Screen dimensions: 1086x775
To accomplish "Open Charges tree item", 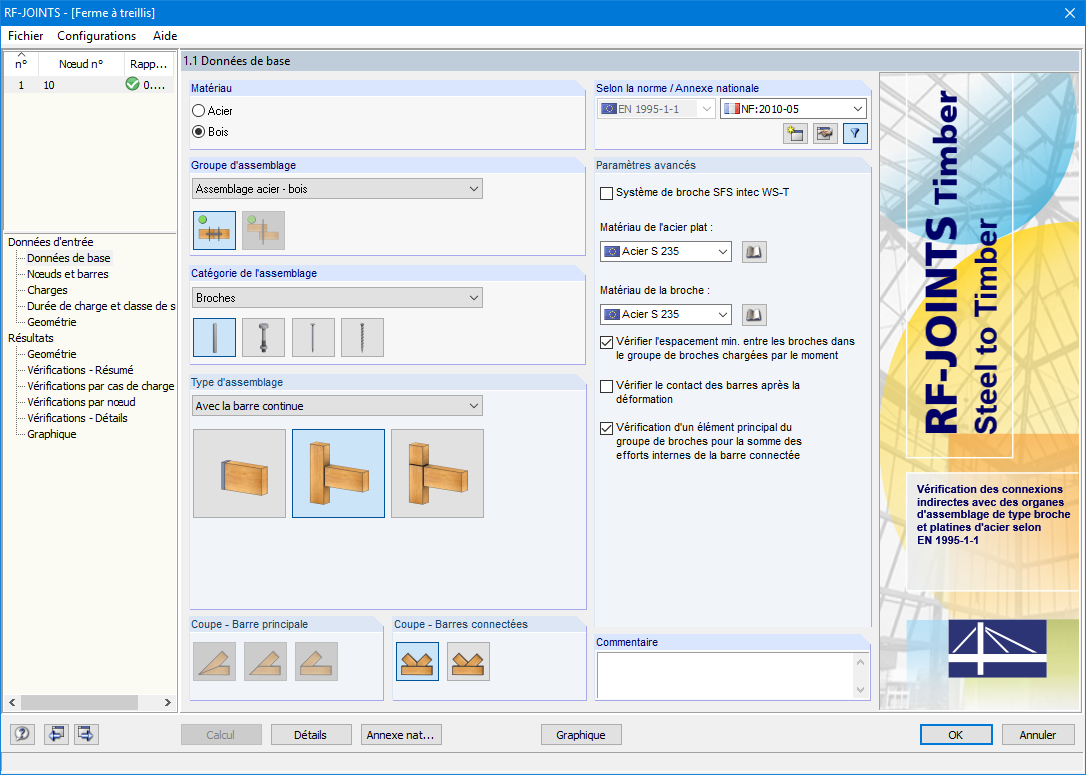I will coord(47,290).
